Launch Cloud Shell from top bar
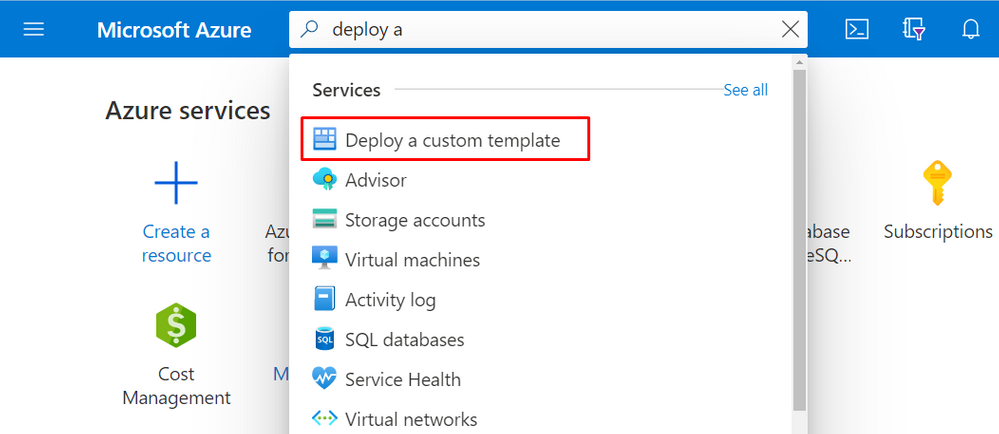 857,29
